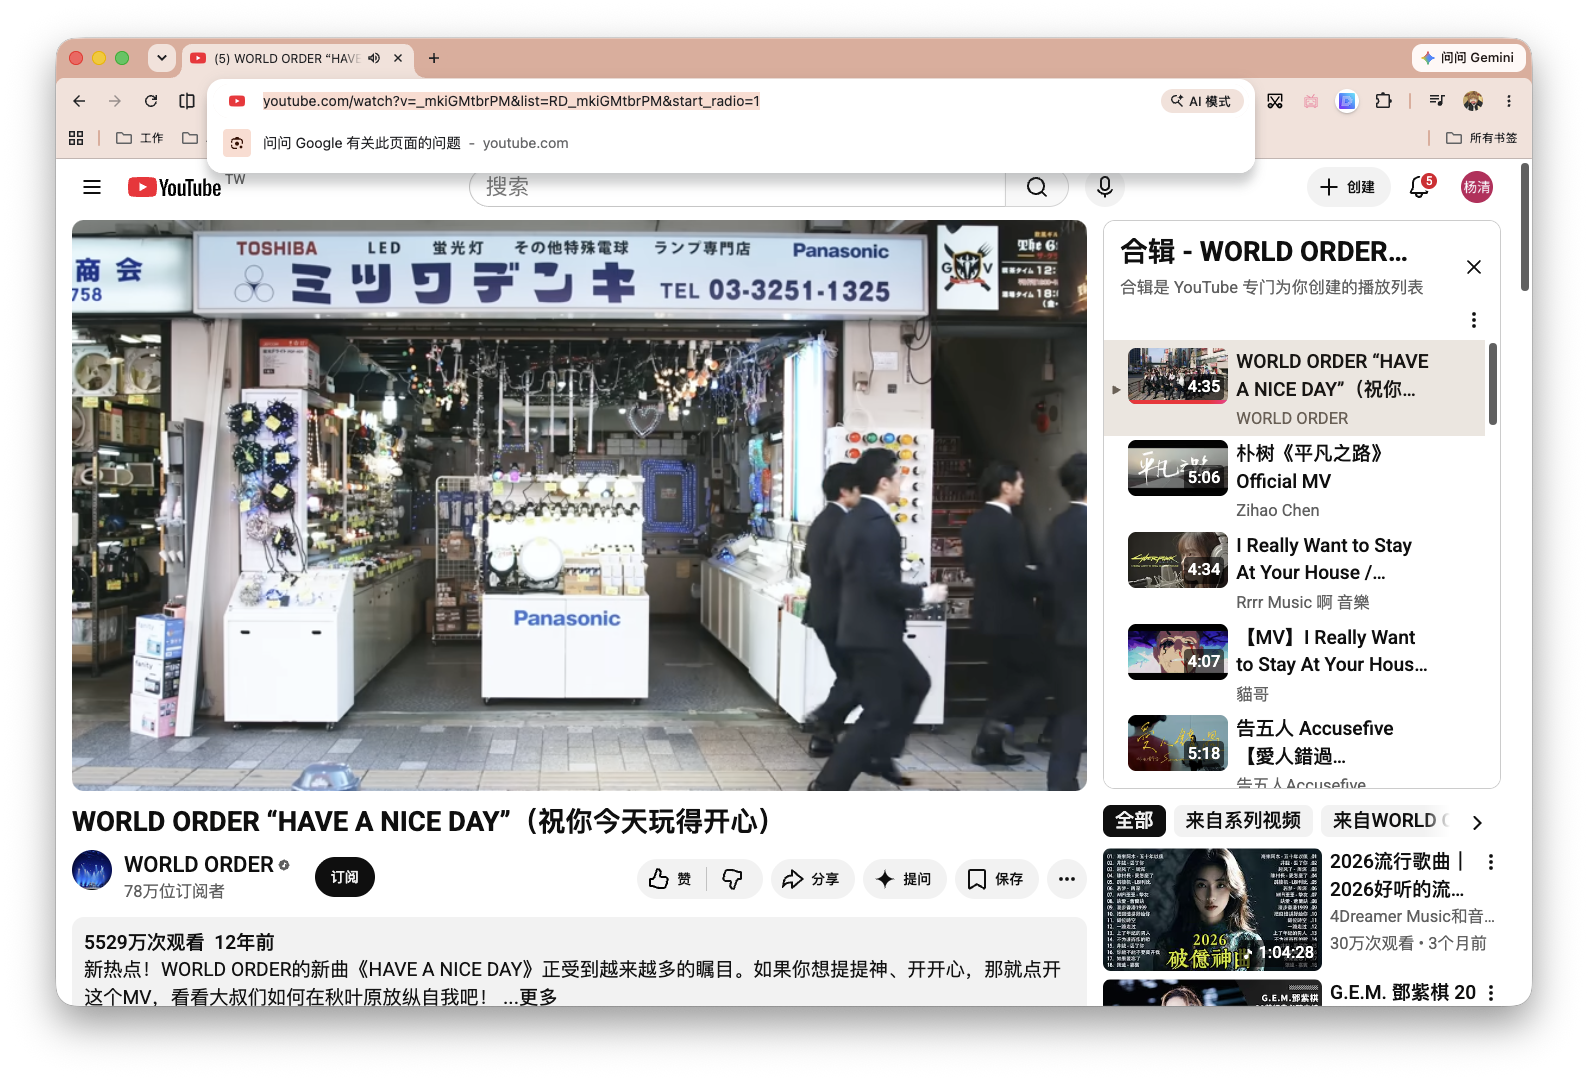Mute the tab using the speaker icon
Screen dimensions: 1588x1080
click(x=374, y=58)
